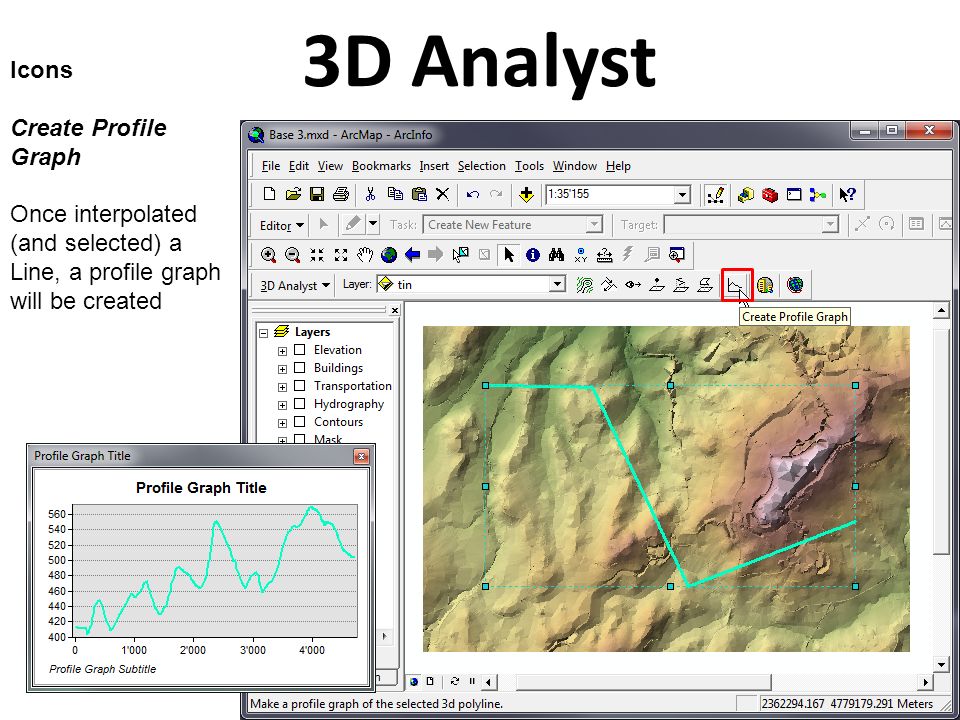Go back to previous extent
This screenshot has width=960, height=720.
pos(413,255)
